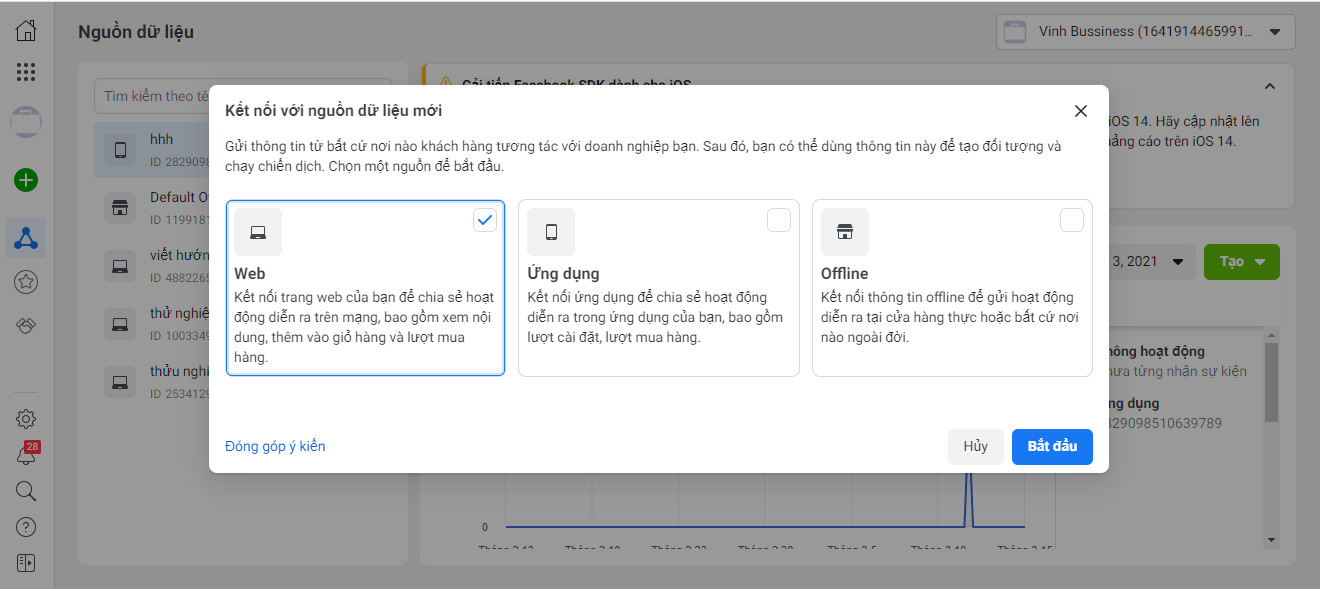Viewport: 1320px width, 589px height.
Task: Expand the green Tạo dropdown button
Action: click(1241, 262)
